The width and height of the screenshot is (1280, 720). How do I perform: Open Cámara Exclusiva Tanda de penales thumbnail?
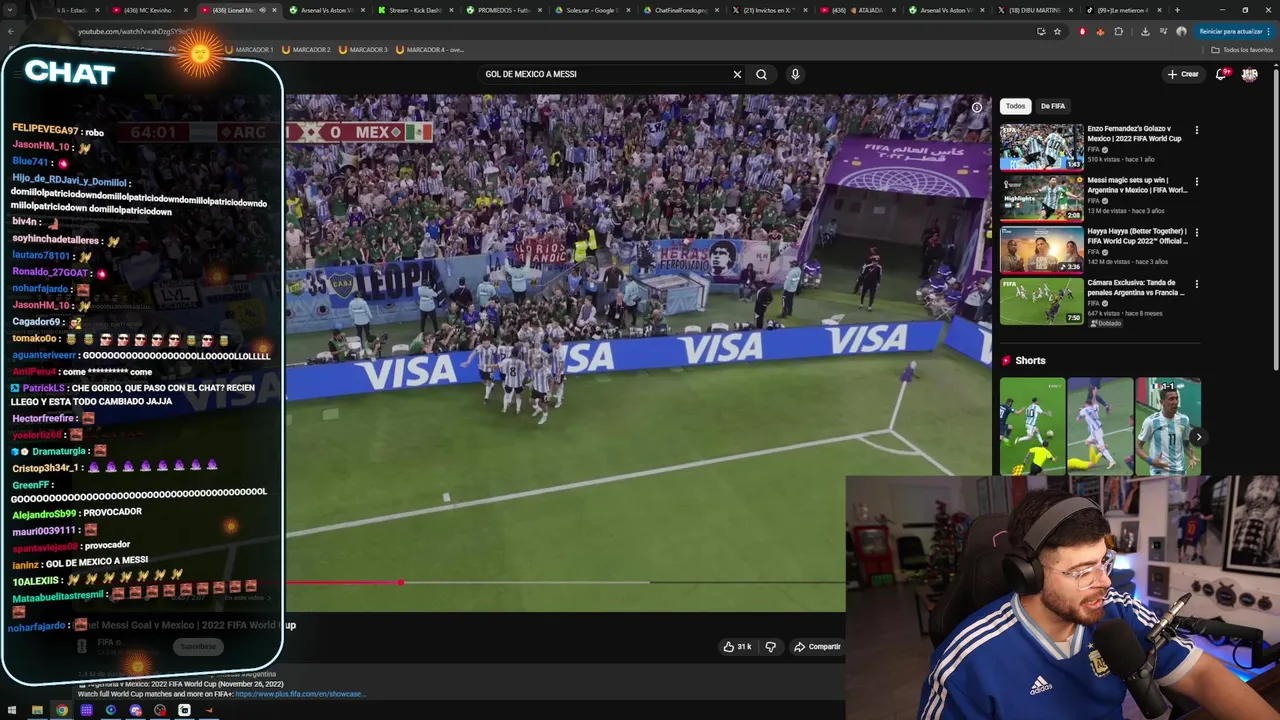point(1041,301)
